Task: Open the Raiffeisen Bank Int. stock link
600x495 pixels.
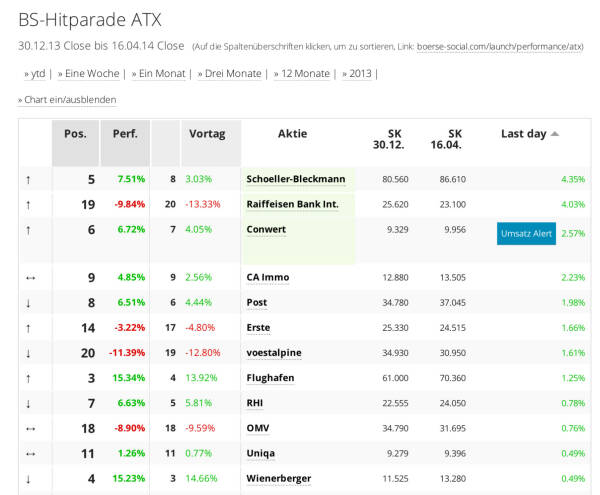Action: coord(292,204)
